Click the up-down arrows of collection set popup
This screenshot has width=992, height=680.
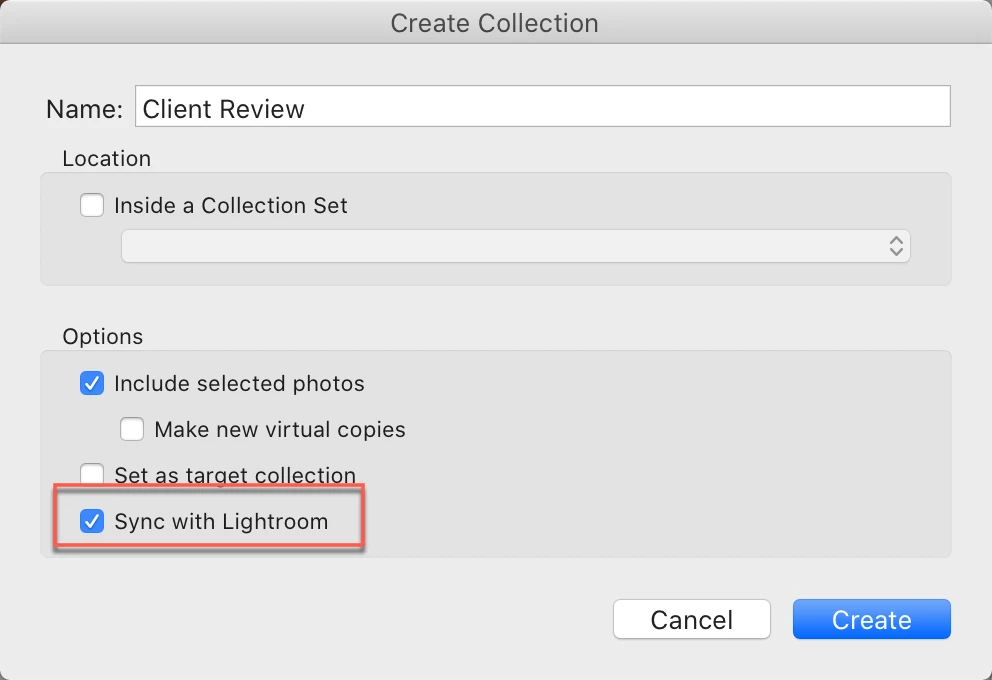pyautogui.click(x=896, y=246)
